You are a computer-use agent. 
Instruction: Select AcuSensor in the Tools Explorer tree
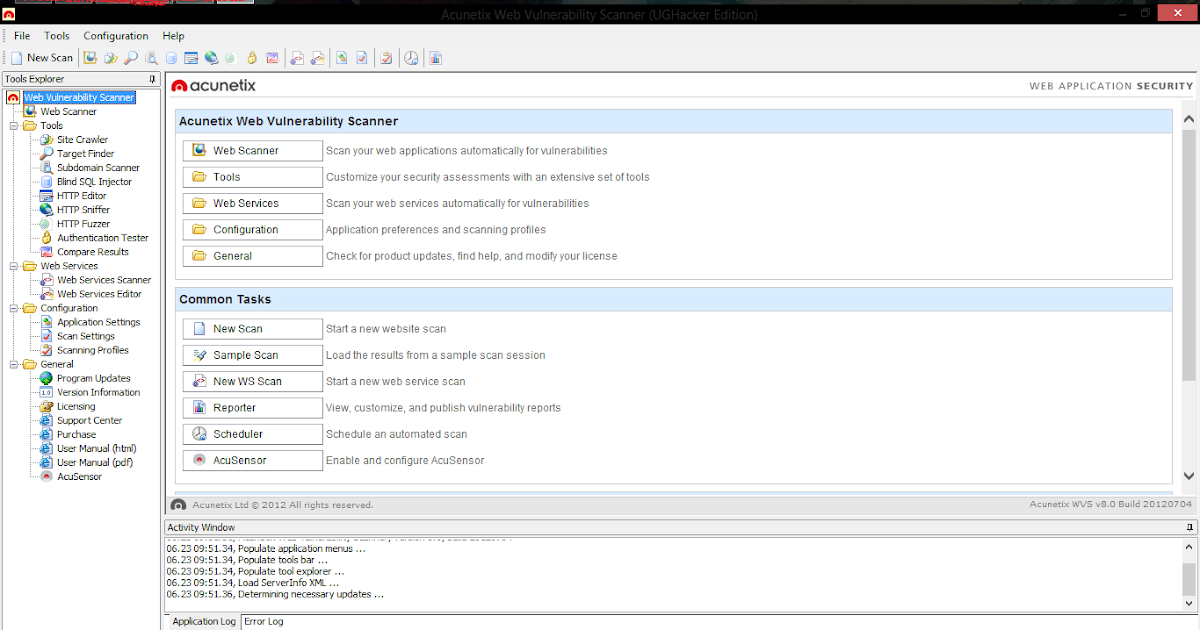pyautogui.click(x=79, y=476)
